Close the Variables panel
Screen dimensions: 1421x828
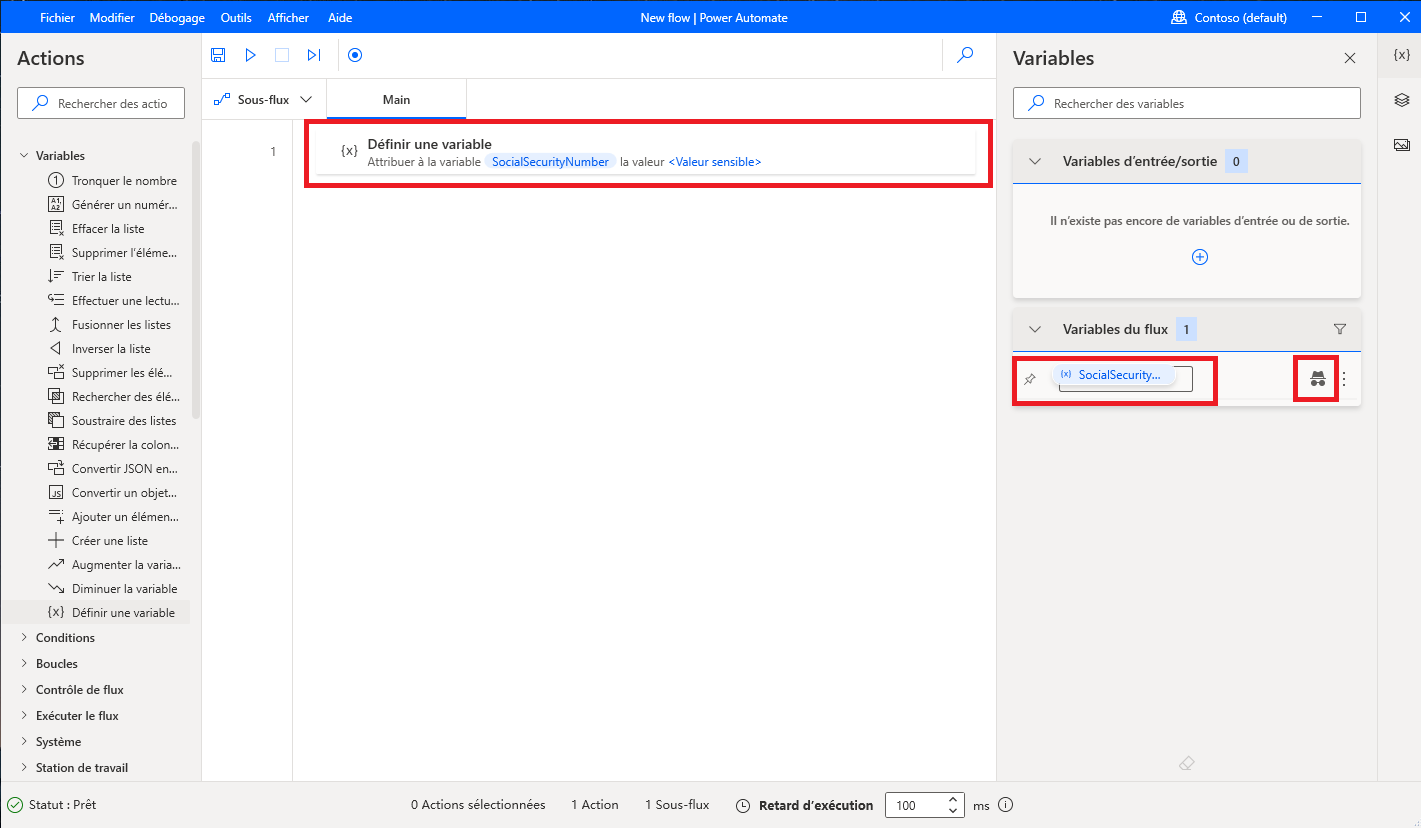click(1350, 58)
